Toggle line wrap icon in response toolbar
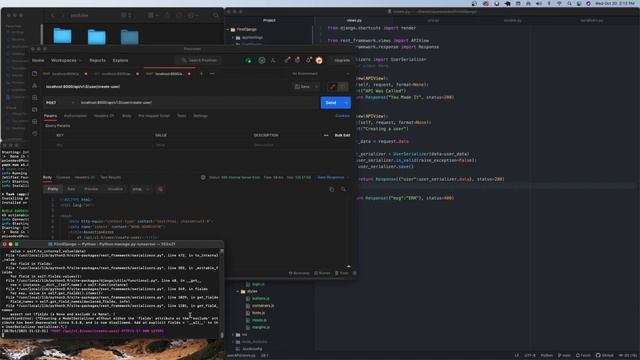The height and width of the screenshot is (360, 640). [160, 189]
